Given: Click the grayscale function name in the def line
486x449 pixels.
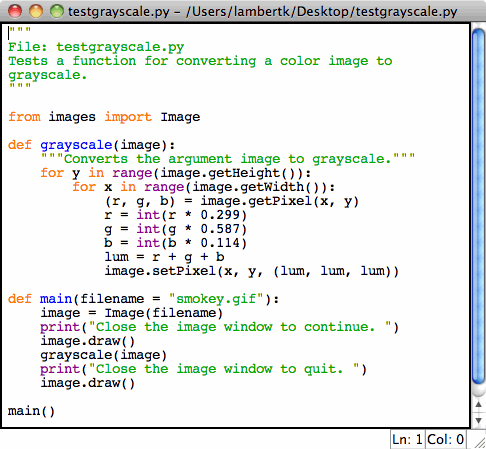Looking at the screenshot, I should (x=76, y=145).
